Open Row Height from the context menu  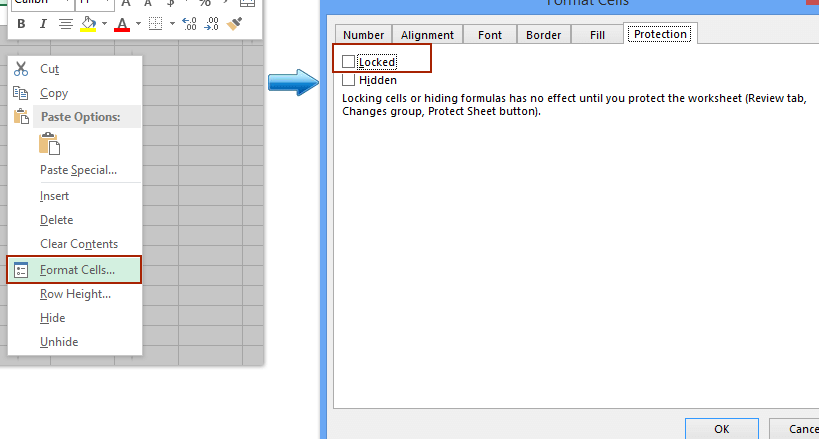tap(75, 294)
